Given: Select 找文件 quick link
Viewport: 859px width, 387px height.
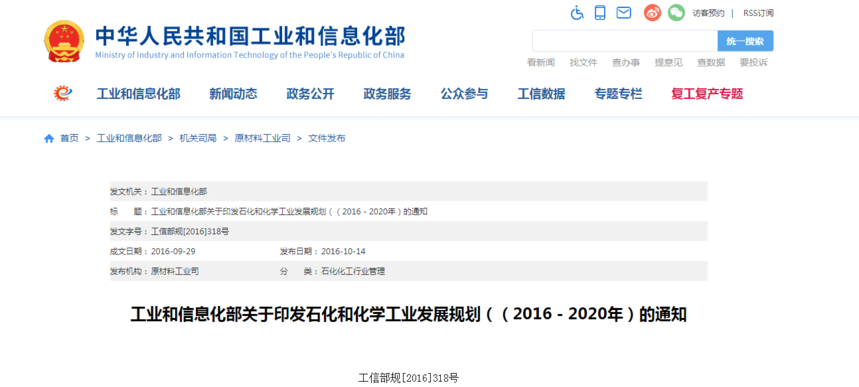Looking at the screenshot, I should (x=583, y=62).
